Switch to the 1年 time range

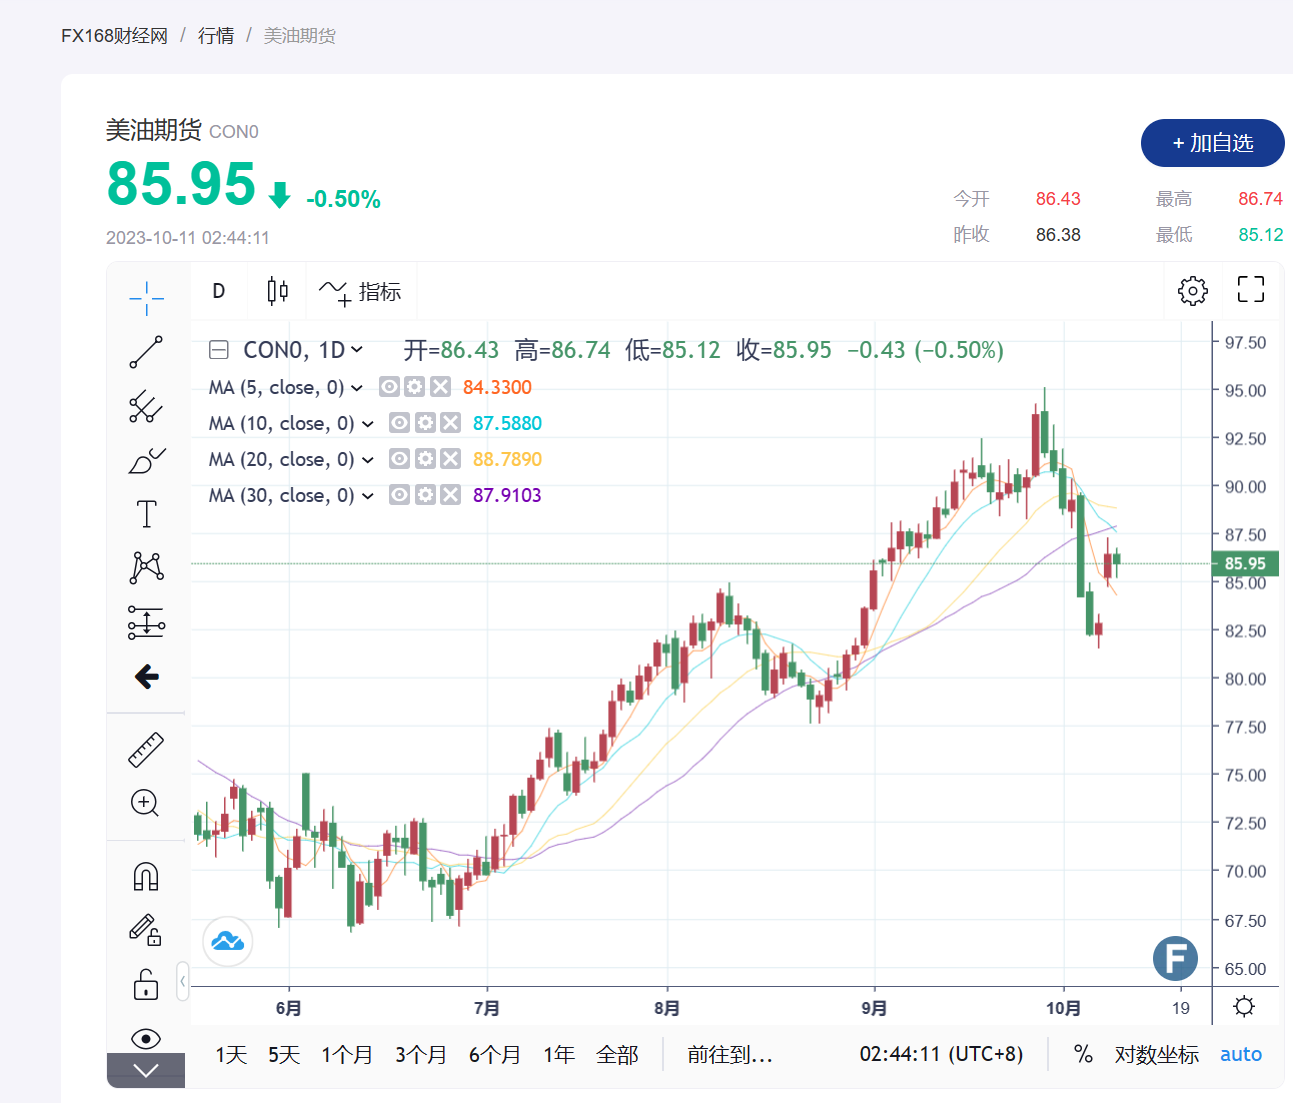(x=558, y=1054)
